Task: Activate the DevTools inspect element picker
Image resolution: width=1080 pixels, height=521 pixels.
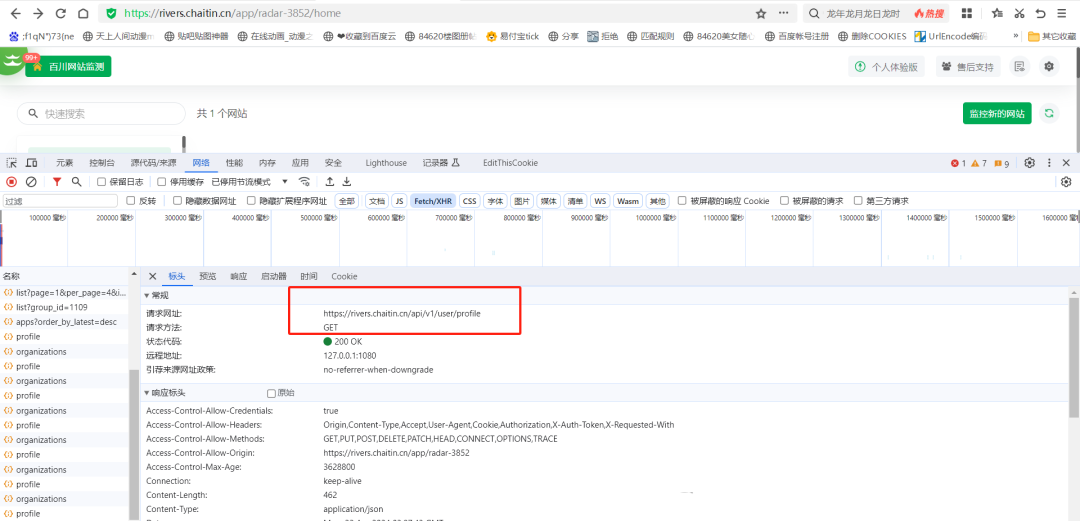Action: coord(12,163)
